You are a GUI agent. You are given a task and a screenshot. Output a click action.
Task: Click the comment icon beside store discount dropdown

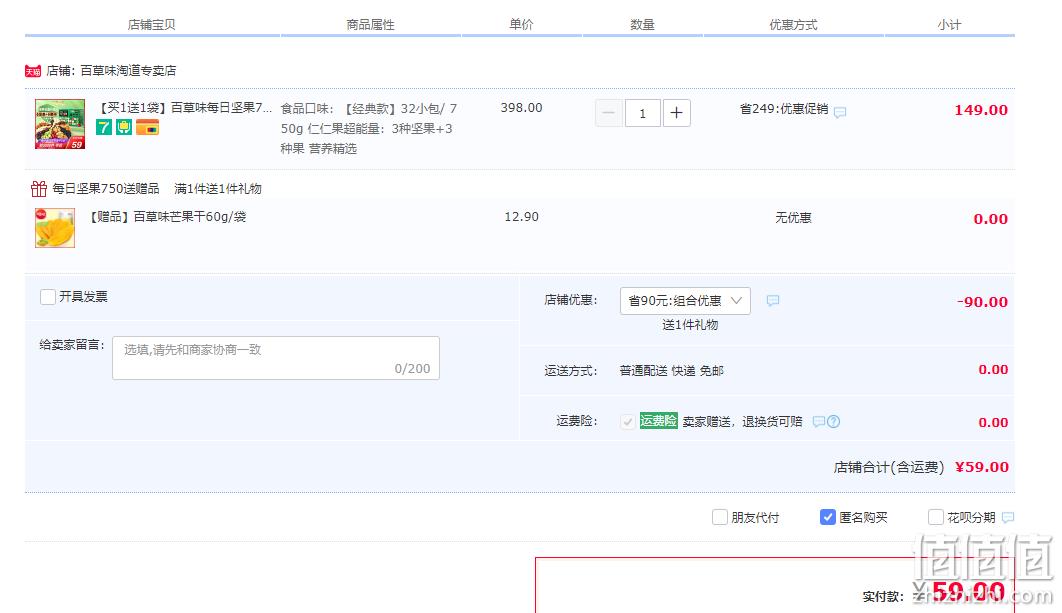773,300
